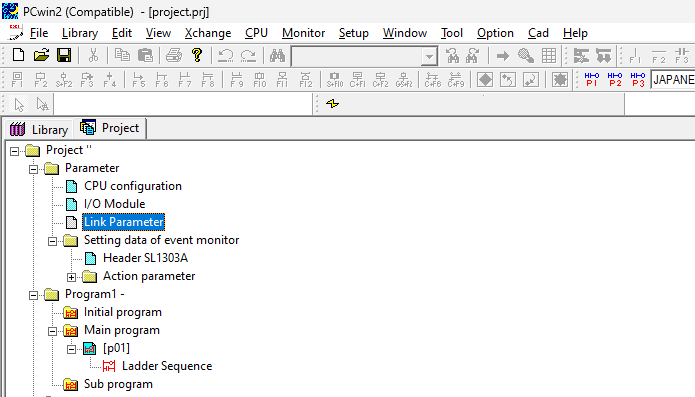
Task: Select I/O Module tree item
Action: [x=114, y=204]
